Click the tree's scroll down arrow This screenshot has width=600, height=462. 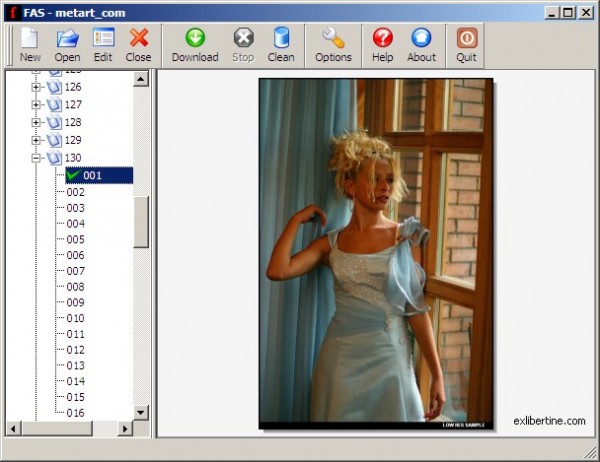pyautogui.click(x=141, y=413)
